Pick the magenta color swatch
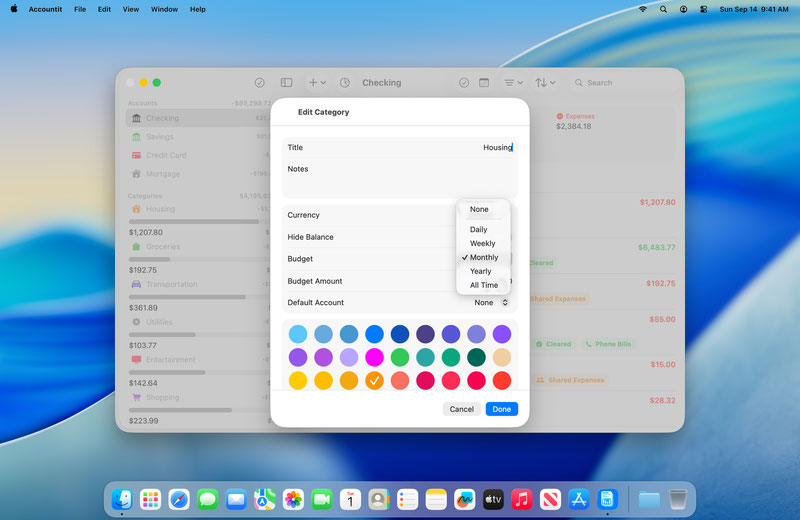800x520 pixels. click(x=374, y=357)
